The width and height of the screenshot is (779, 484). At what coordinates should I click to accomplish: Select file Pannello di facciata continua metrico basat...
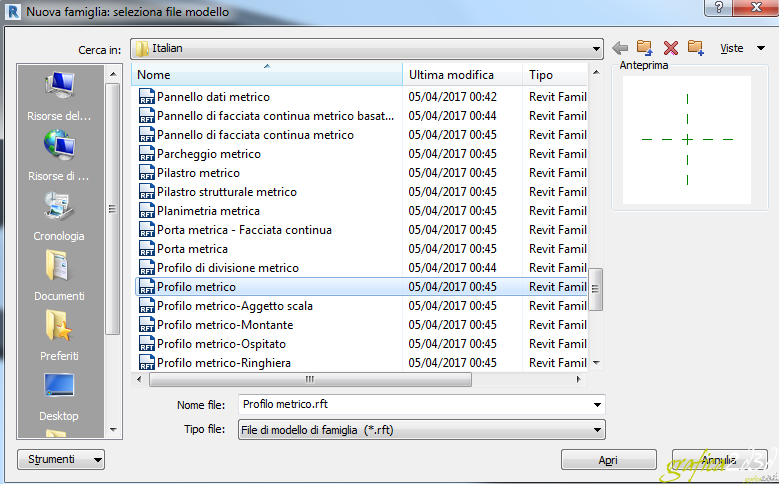[x=276, y=116]
